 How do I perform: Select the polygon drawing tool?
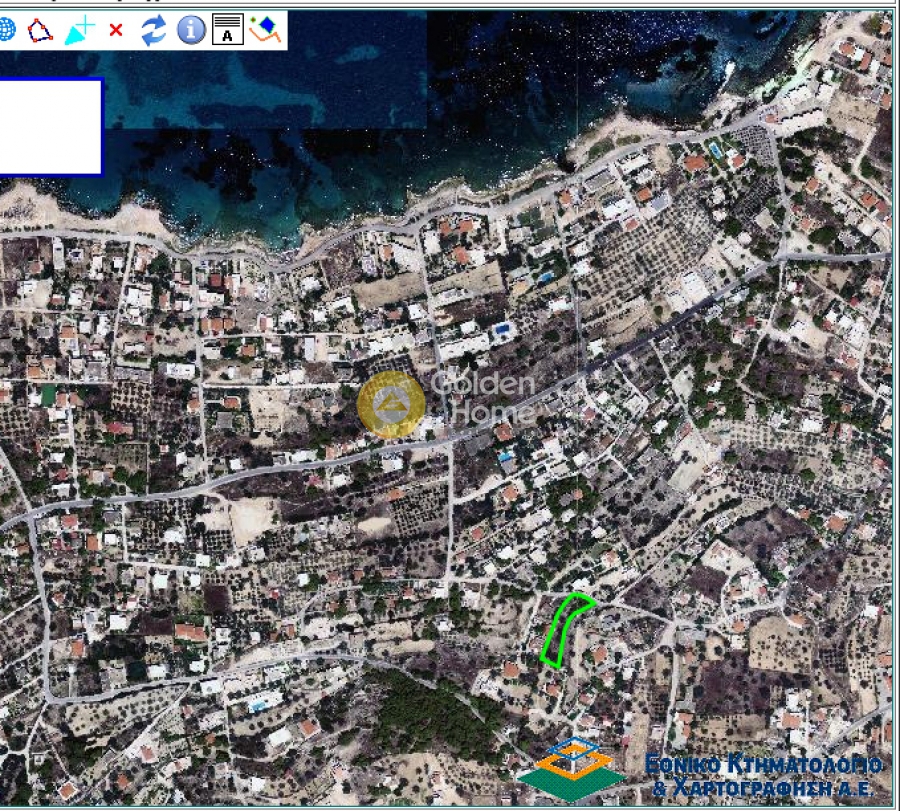(40, 31)
